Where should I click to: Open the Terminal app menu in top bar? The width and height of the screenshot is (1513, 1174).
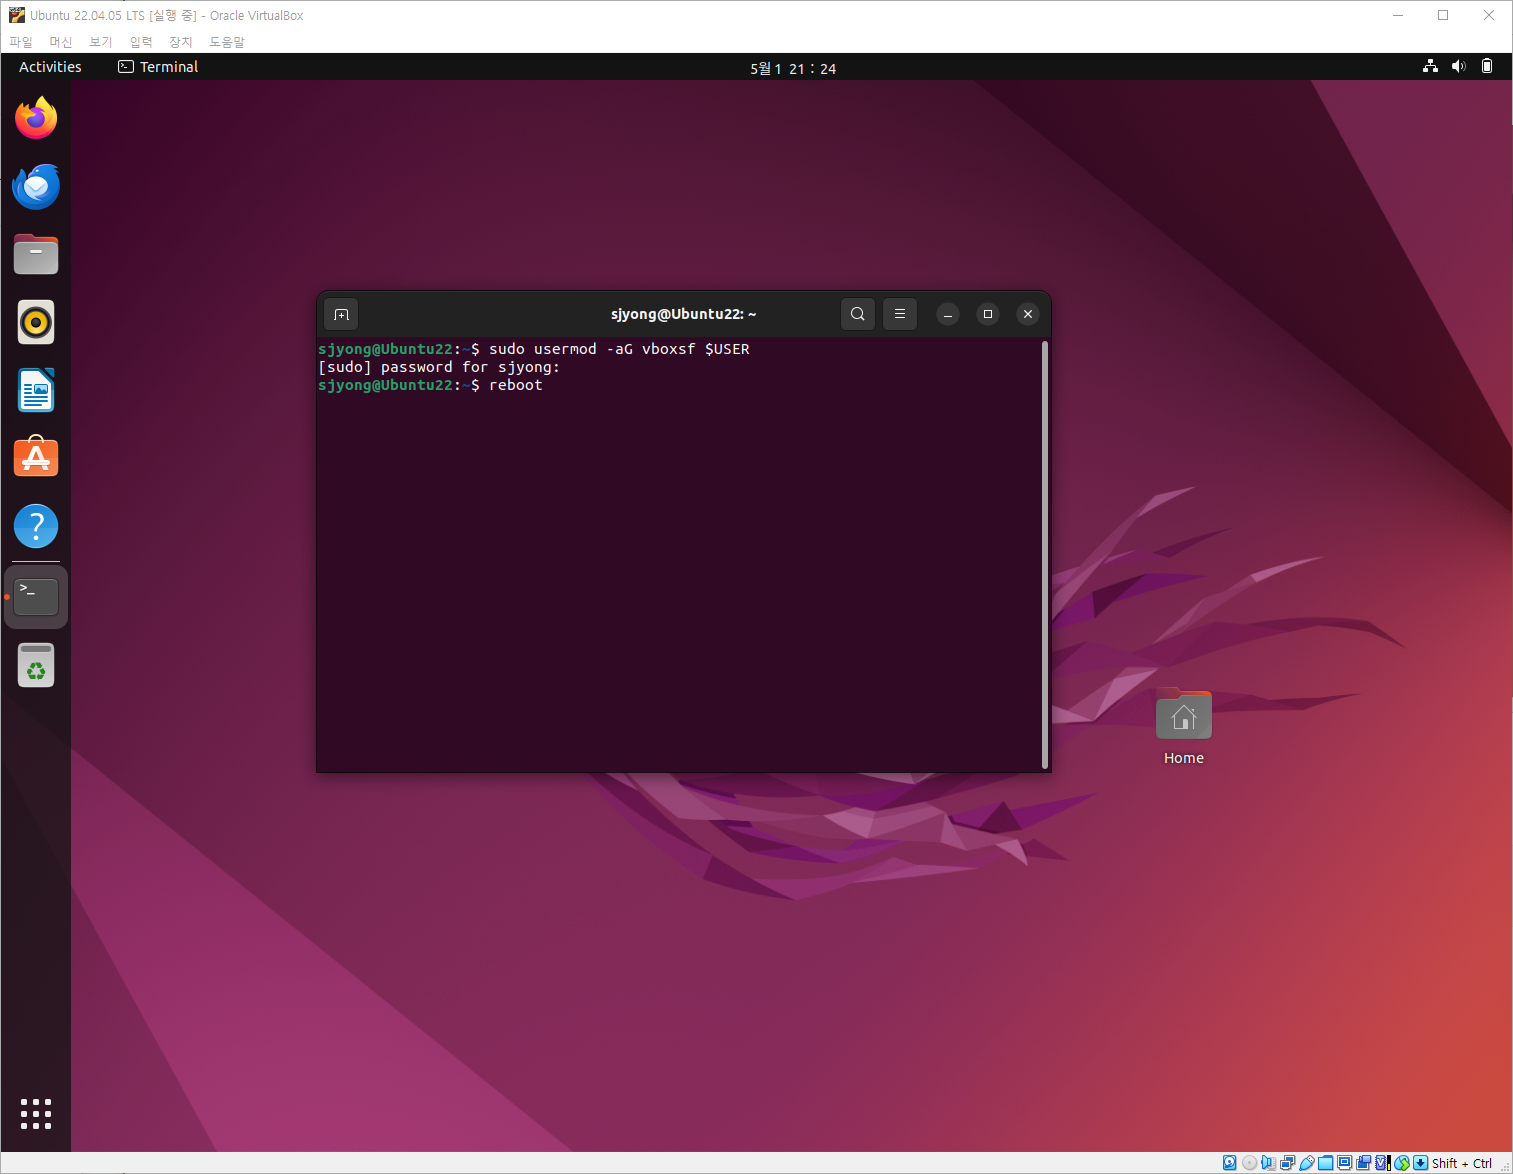158,67
